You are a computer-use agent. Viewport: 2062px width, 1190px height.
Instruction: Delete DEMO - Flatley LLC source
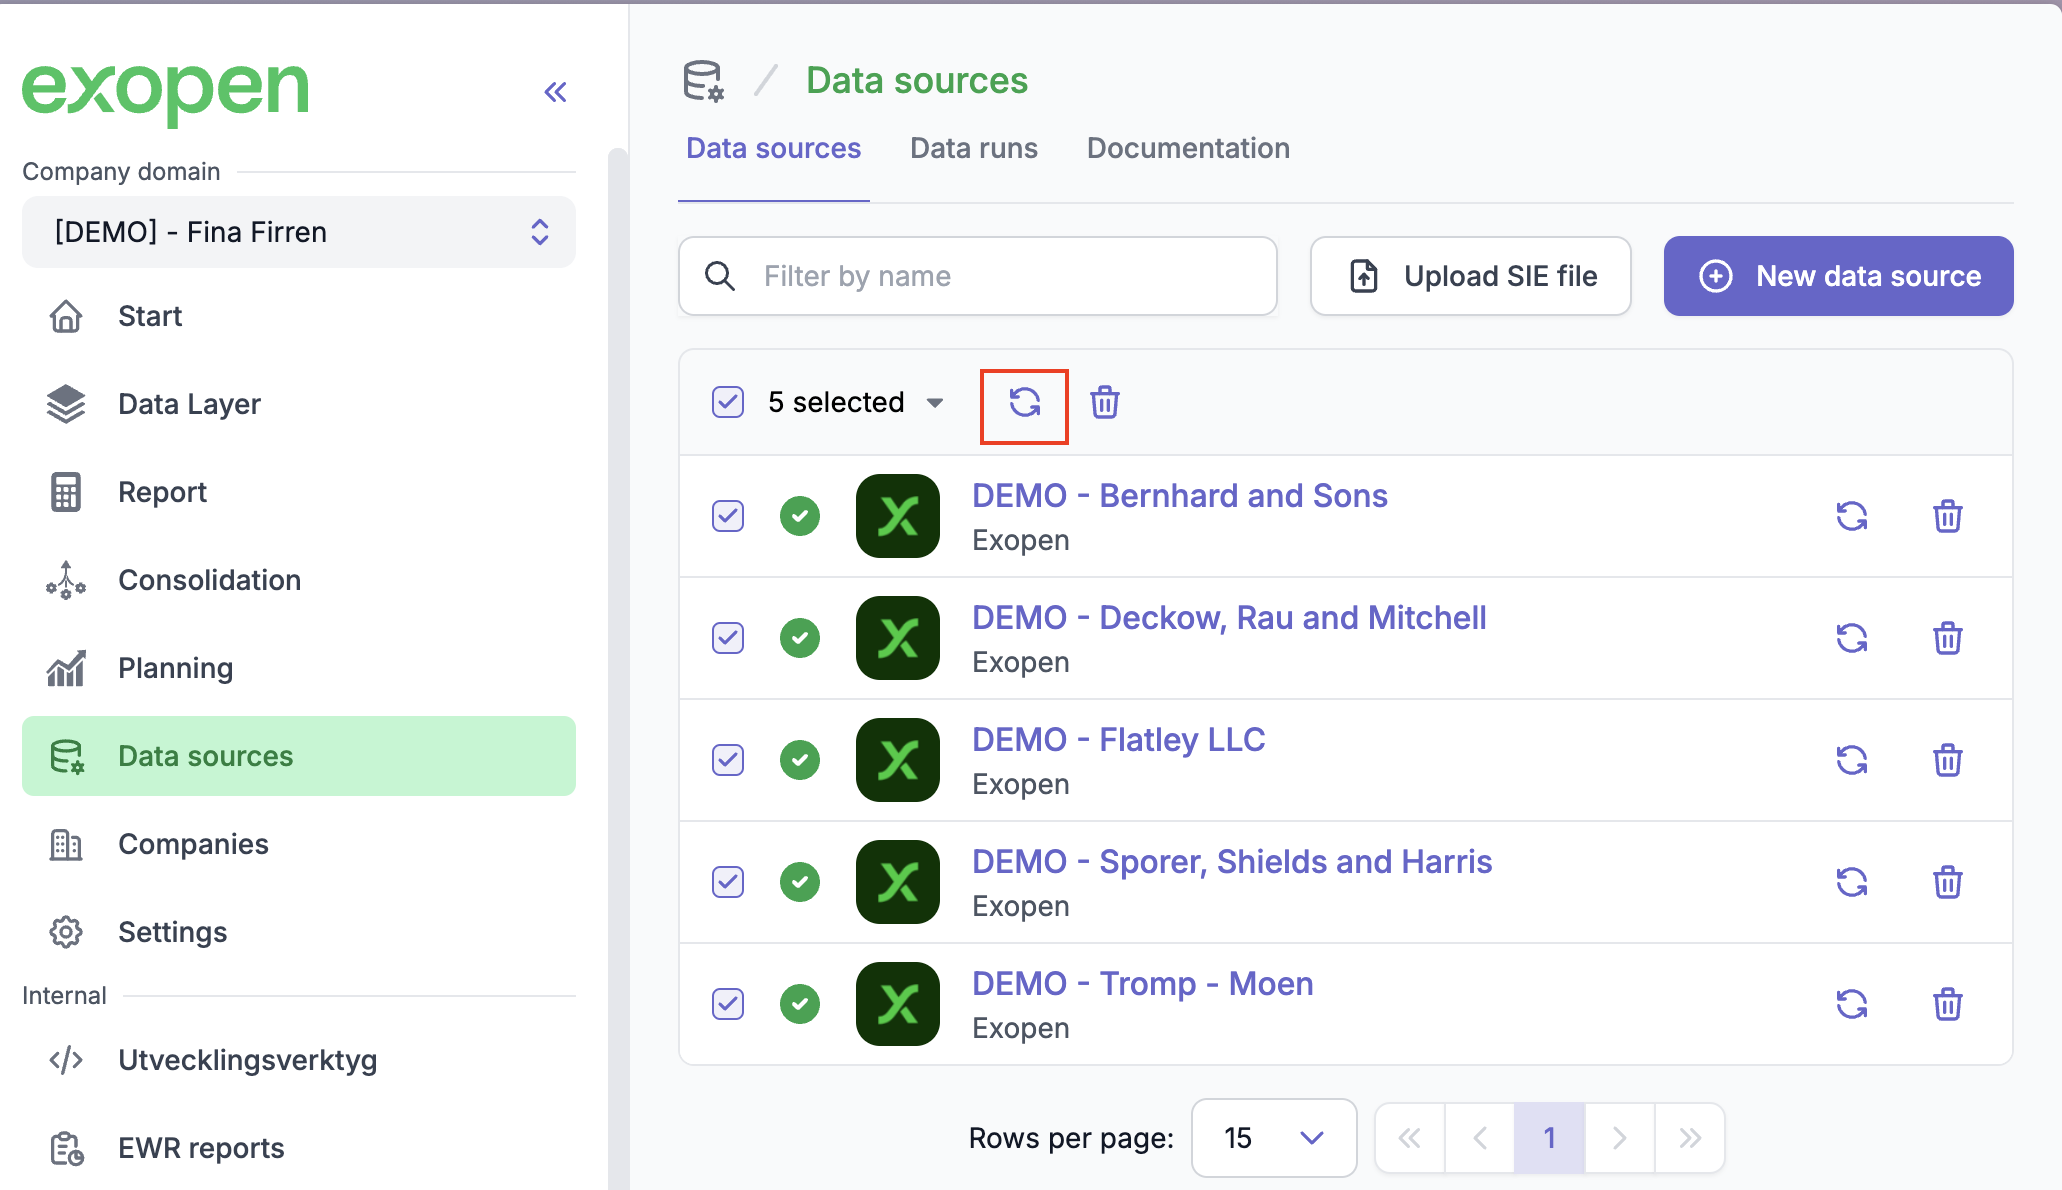[x=1947, y=760]
